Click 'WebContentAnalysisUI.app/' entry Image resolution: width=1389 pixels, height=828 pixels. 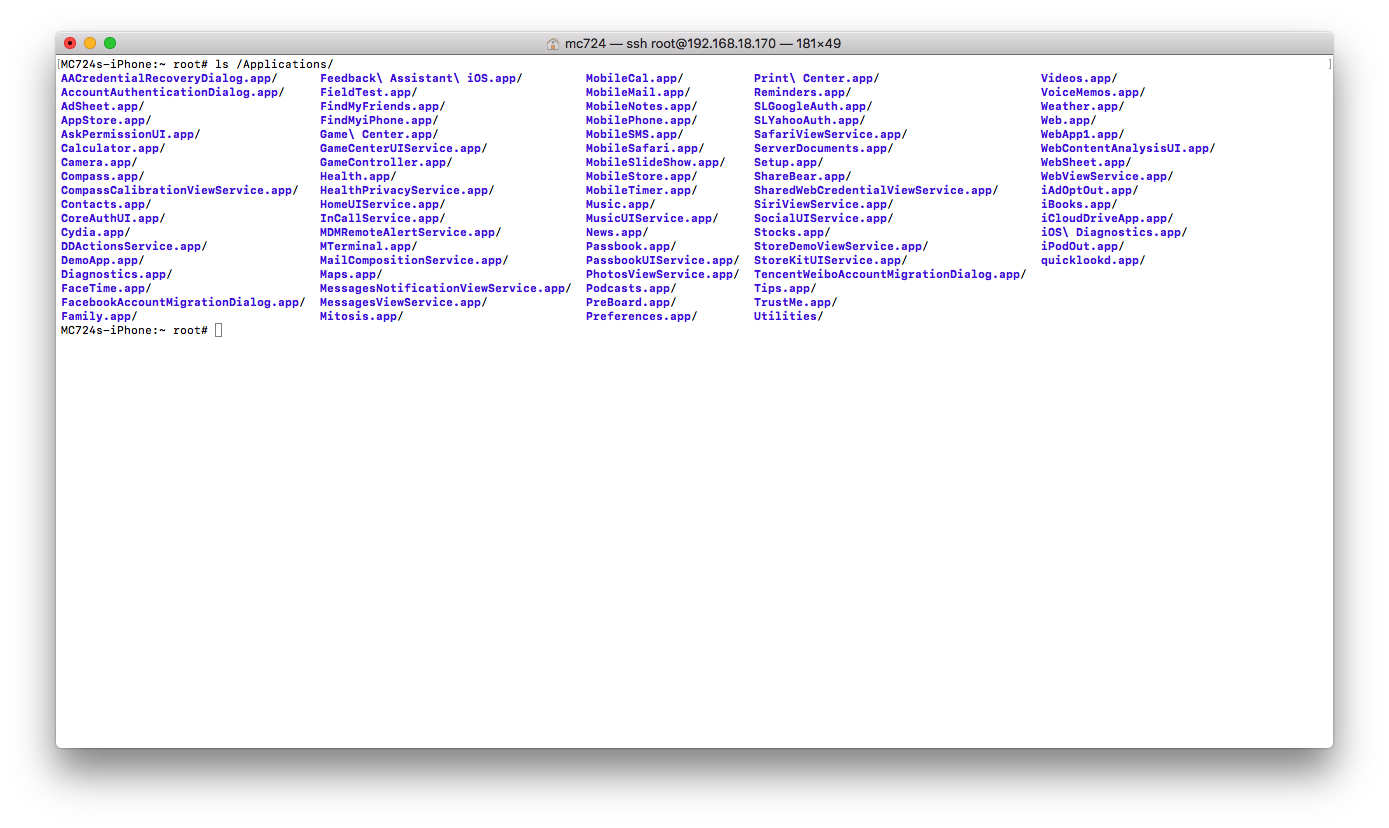1128,148
